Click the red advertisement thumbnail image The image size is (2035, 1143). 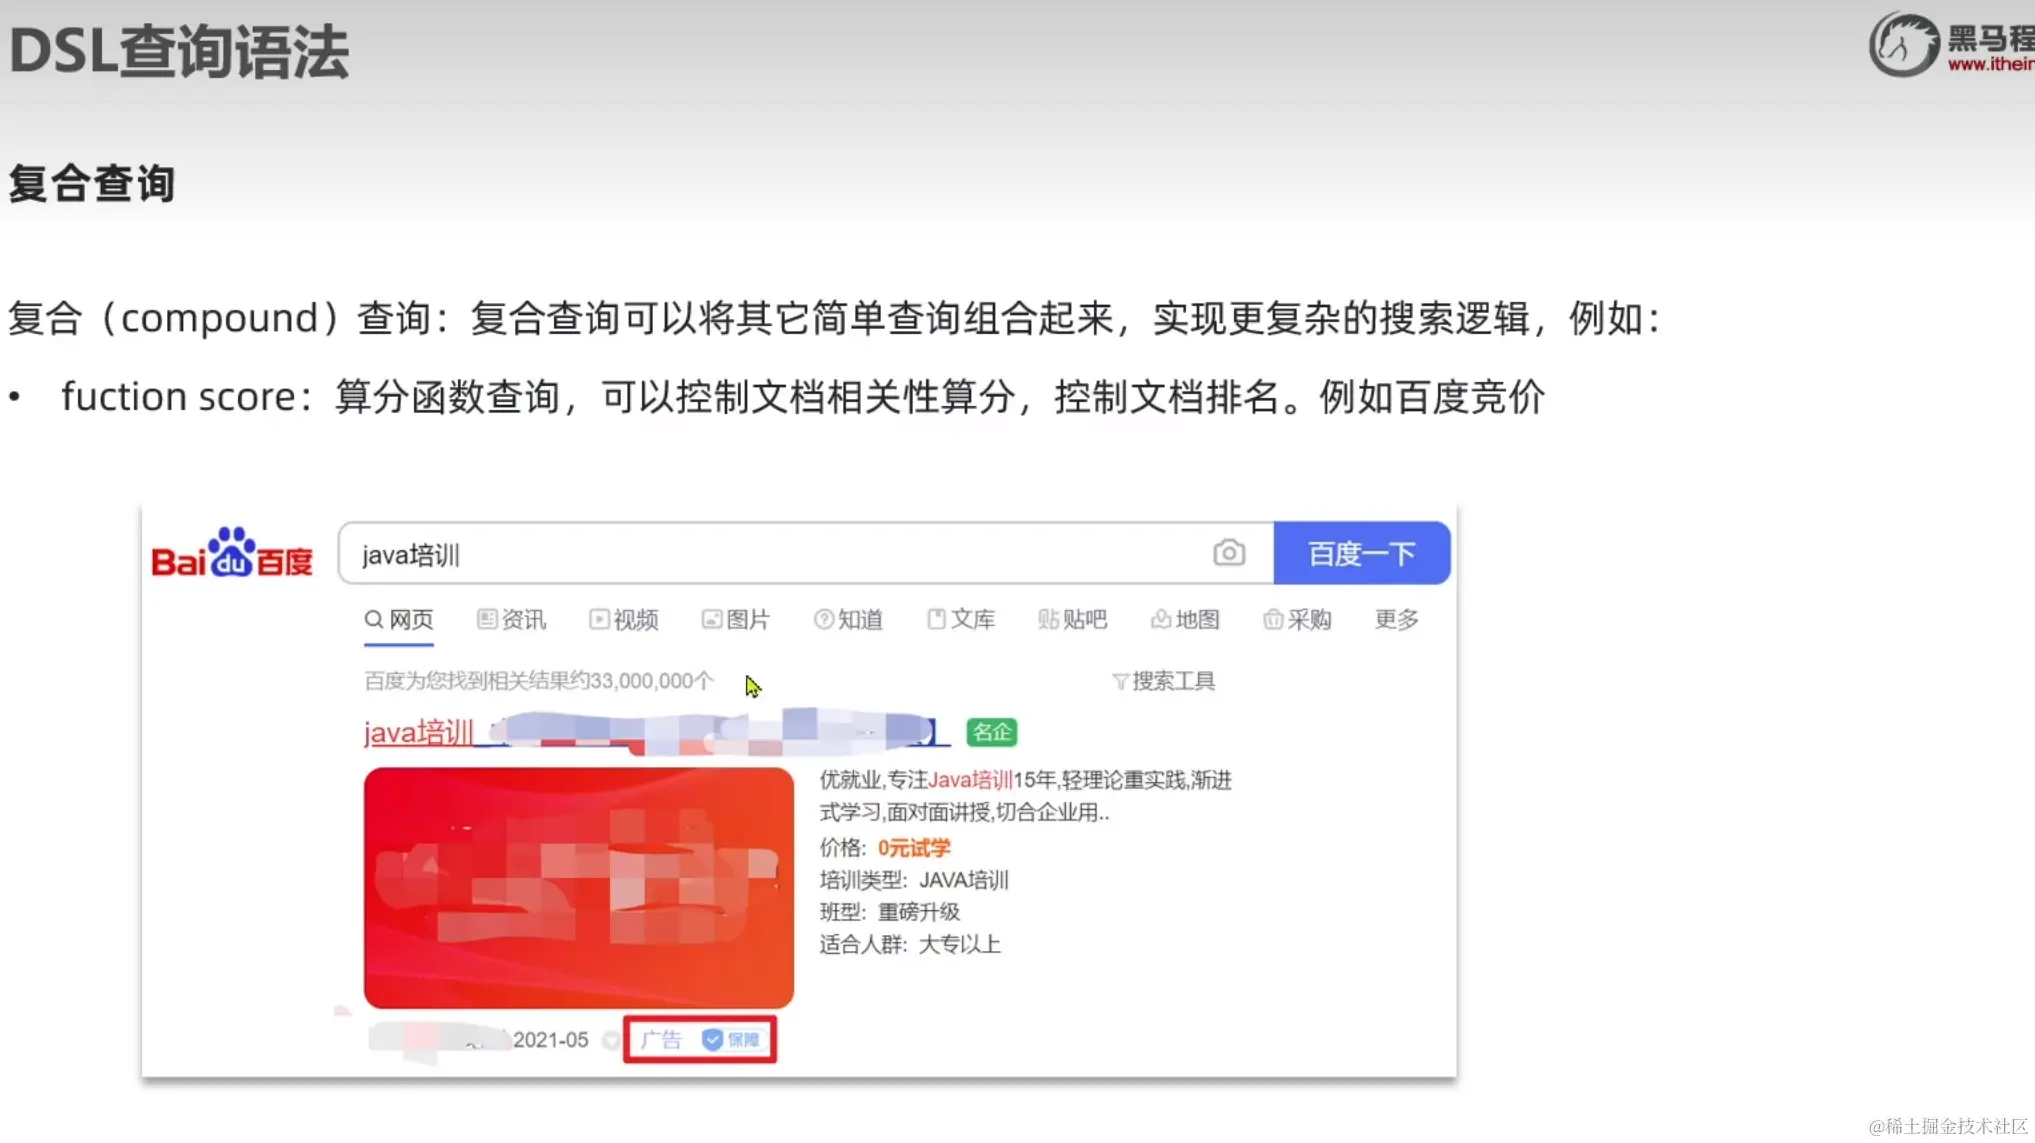coord(578,887)
